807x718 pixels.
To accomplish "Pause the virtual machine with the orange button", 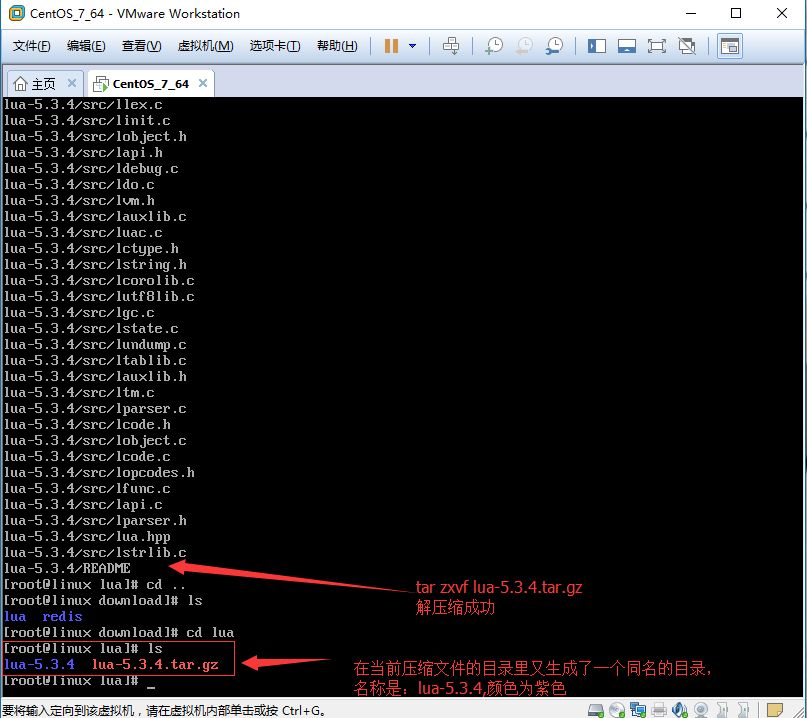I will [x=391, y=46].
